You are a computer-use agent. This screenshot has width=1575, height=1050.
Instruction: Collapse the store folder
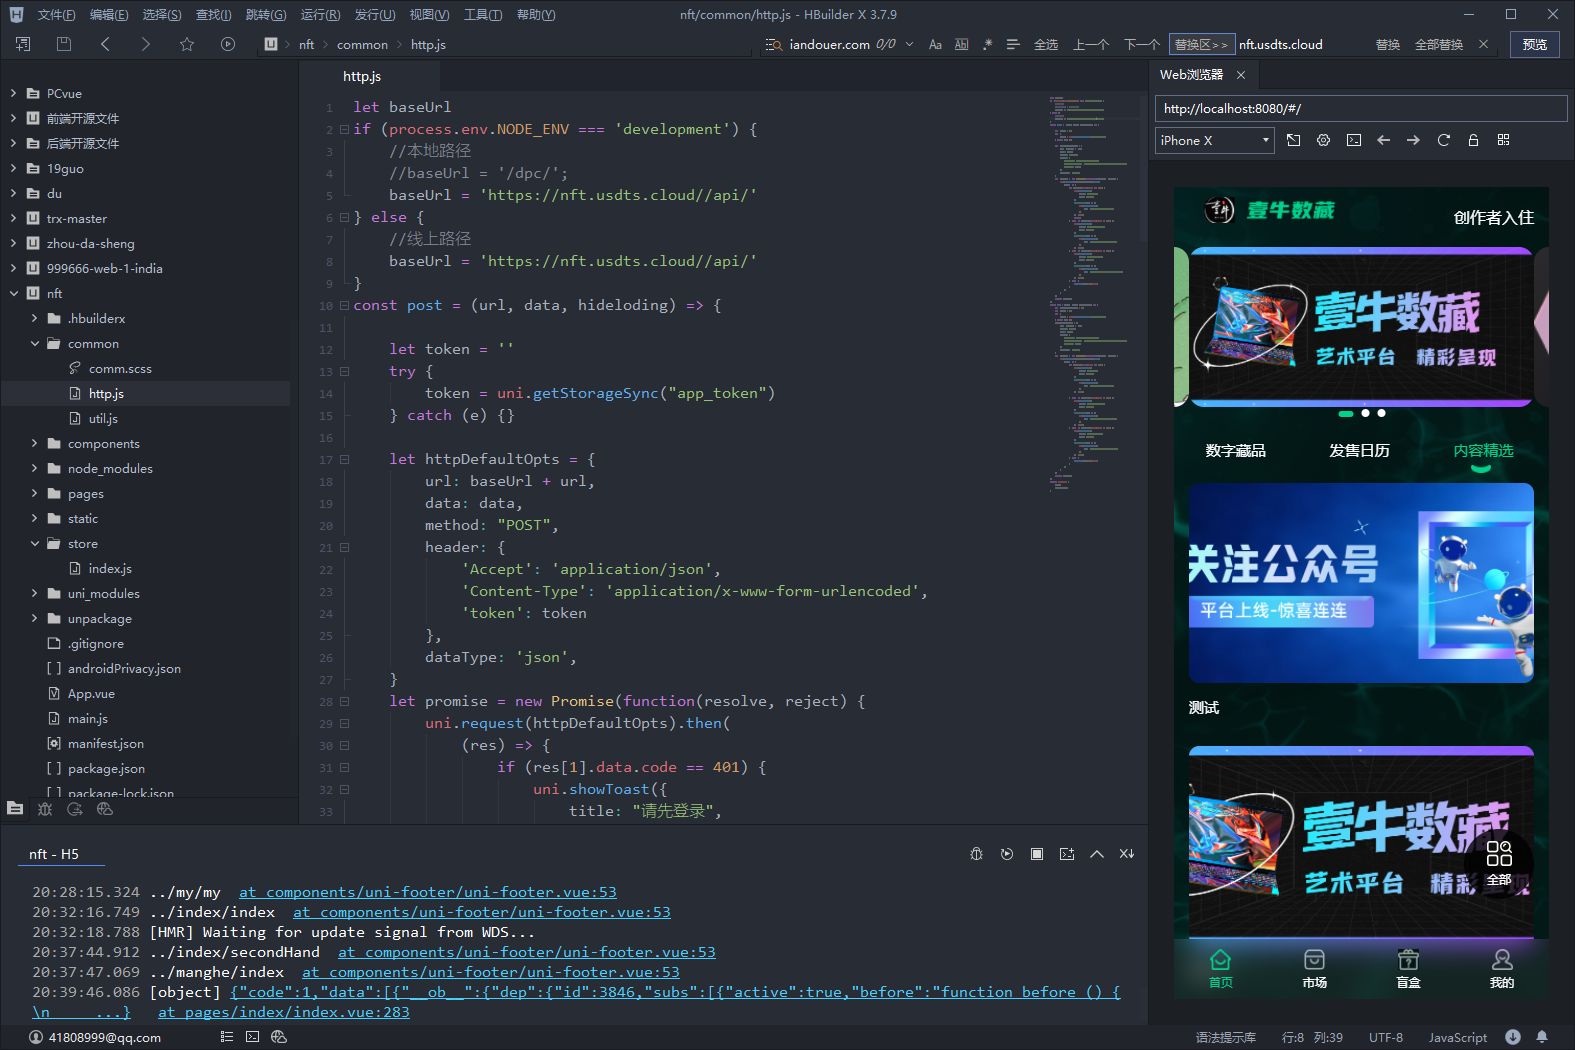34,543
